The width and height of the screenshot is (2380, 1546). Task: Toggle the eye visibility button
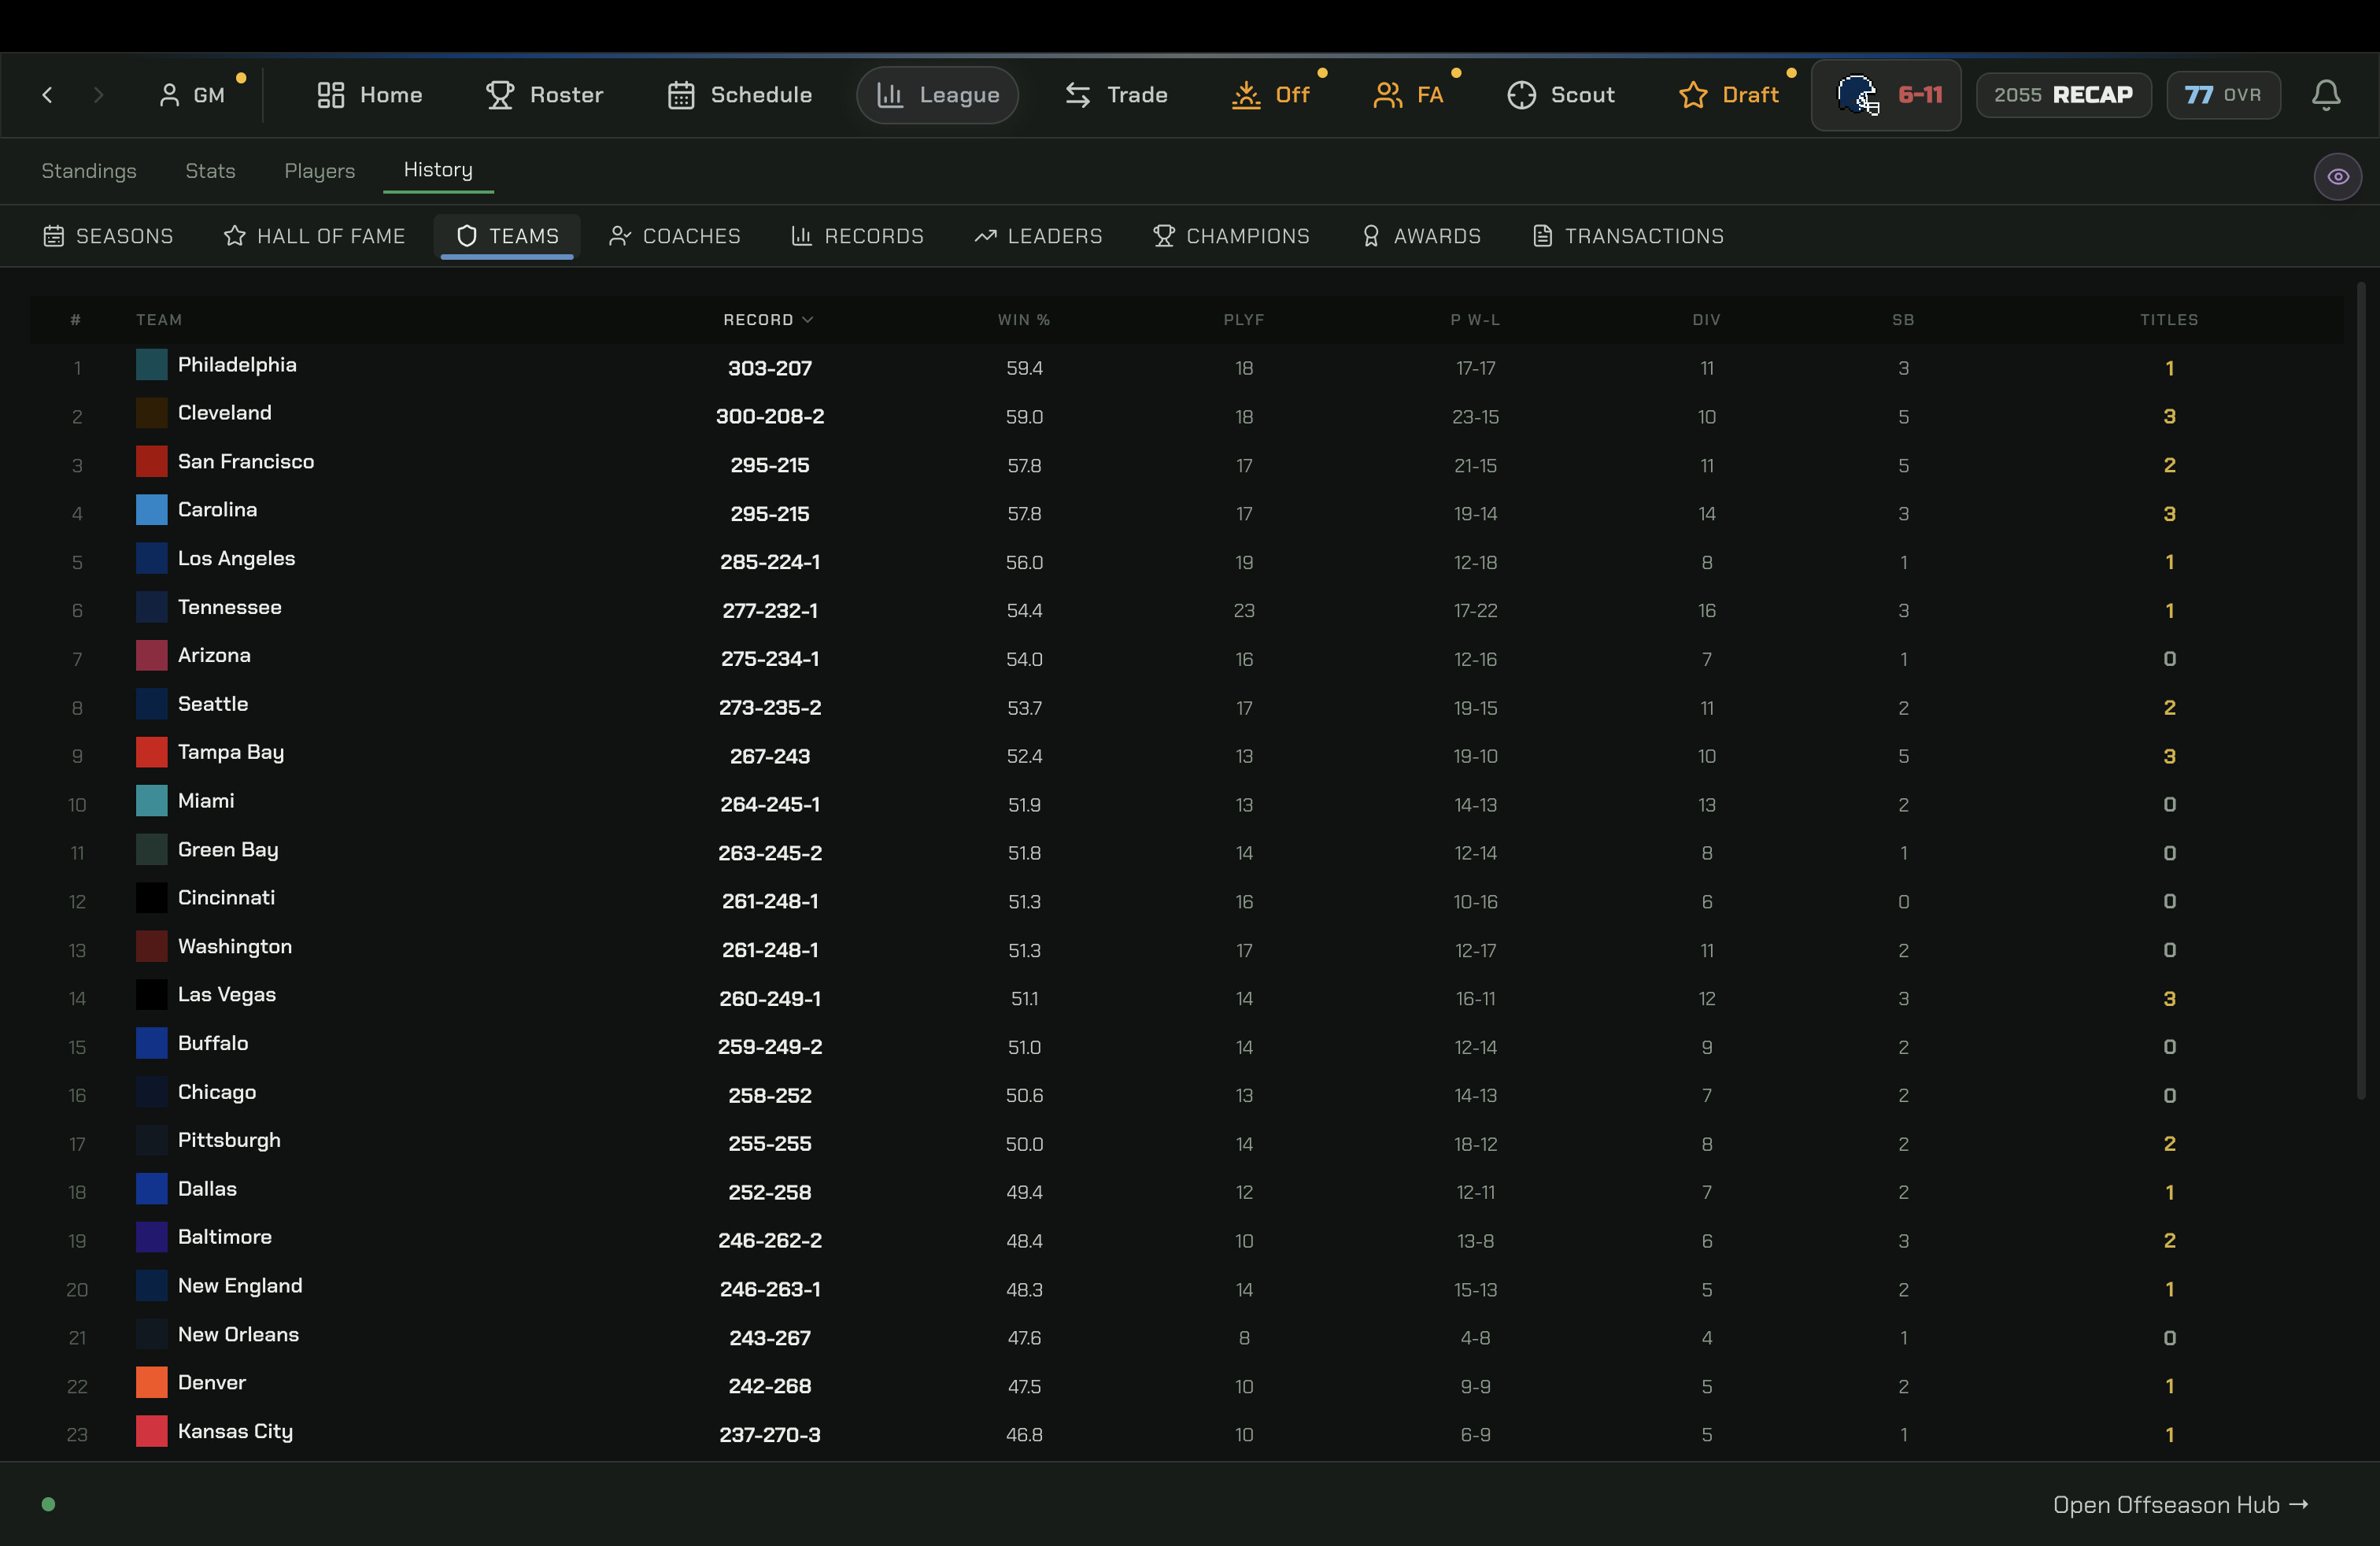coord(2338,177)
